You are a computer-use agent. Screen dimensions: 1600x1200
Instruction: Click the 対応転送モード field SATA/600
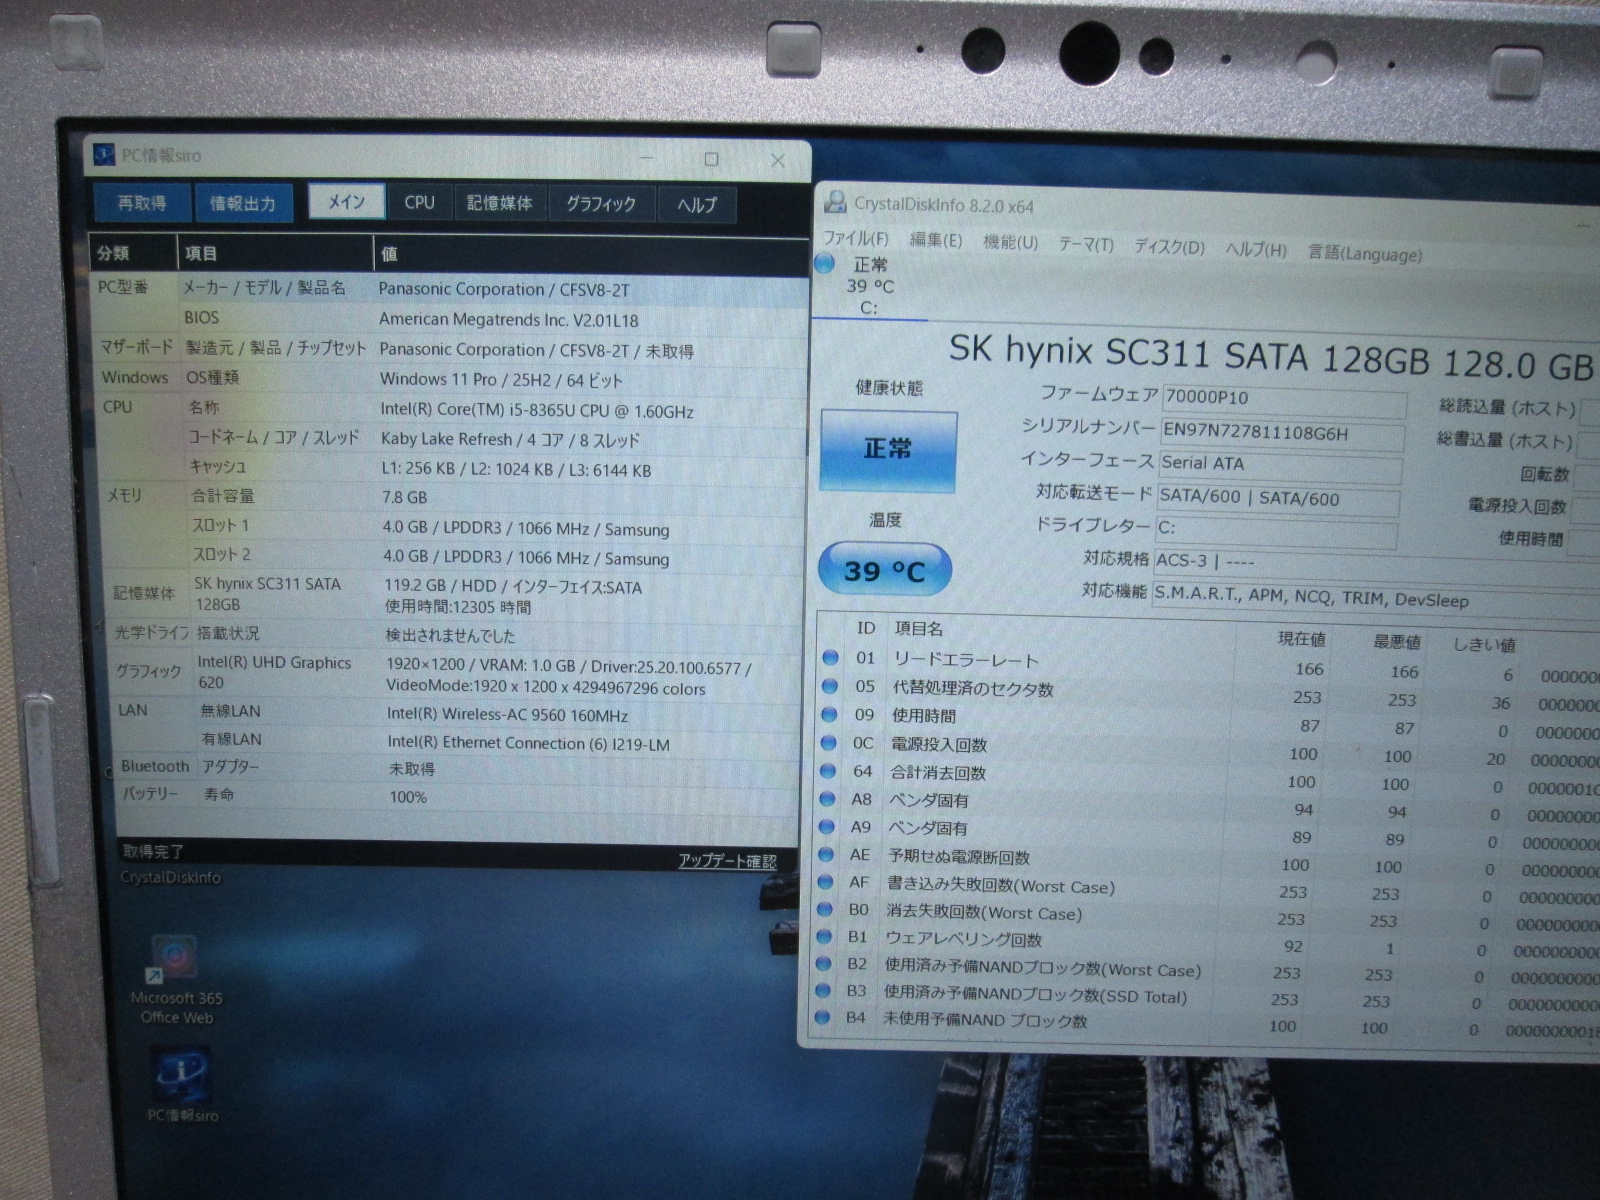(x=1278, y=498)
